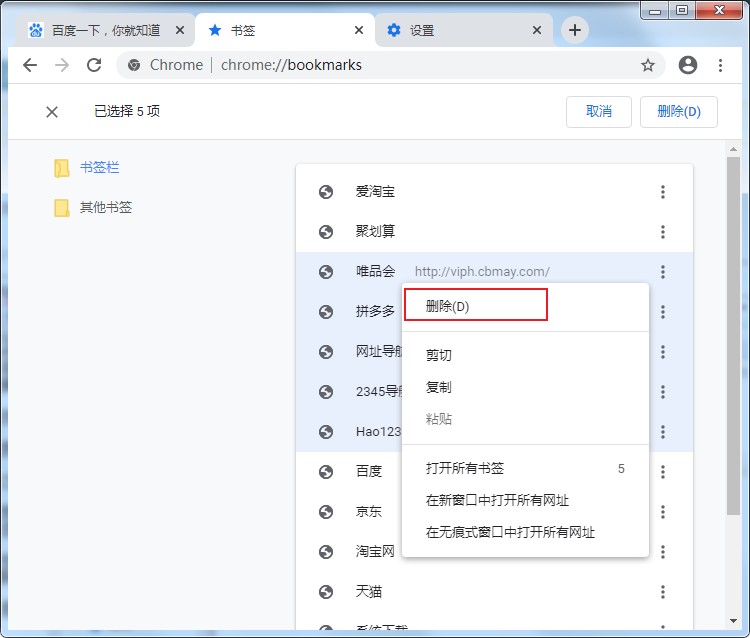The width and height of the screenshot is (750, 638).
Task: Select the 唯品会 bookmark
Action: click(495, 272)
